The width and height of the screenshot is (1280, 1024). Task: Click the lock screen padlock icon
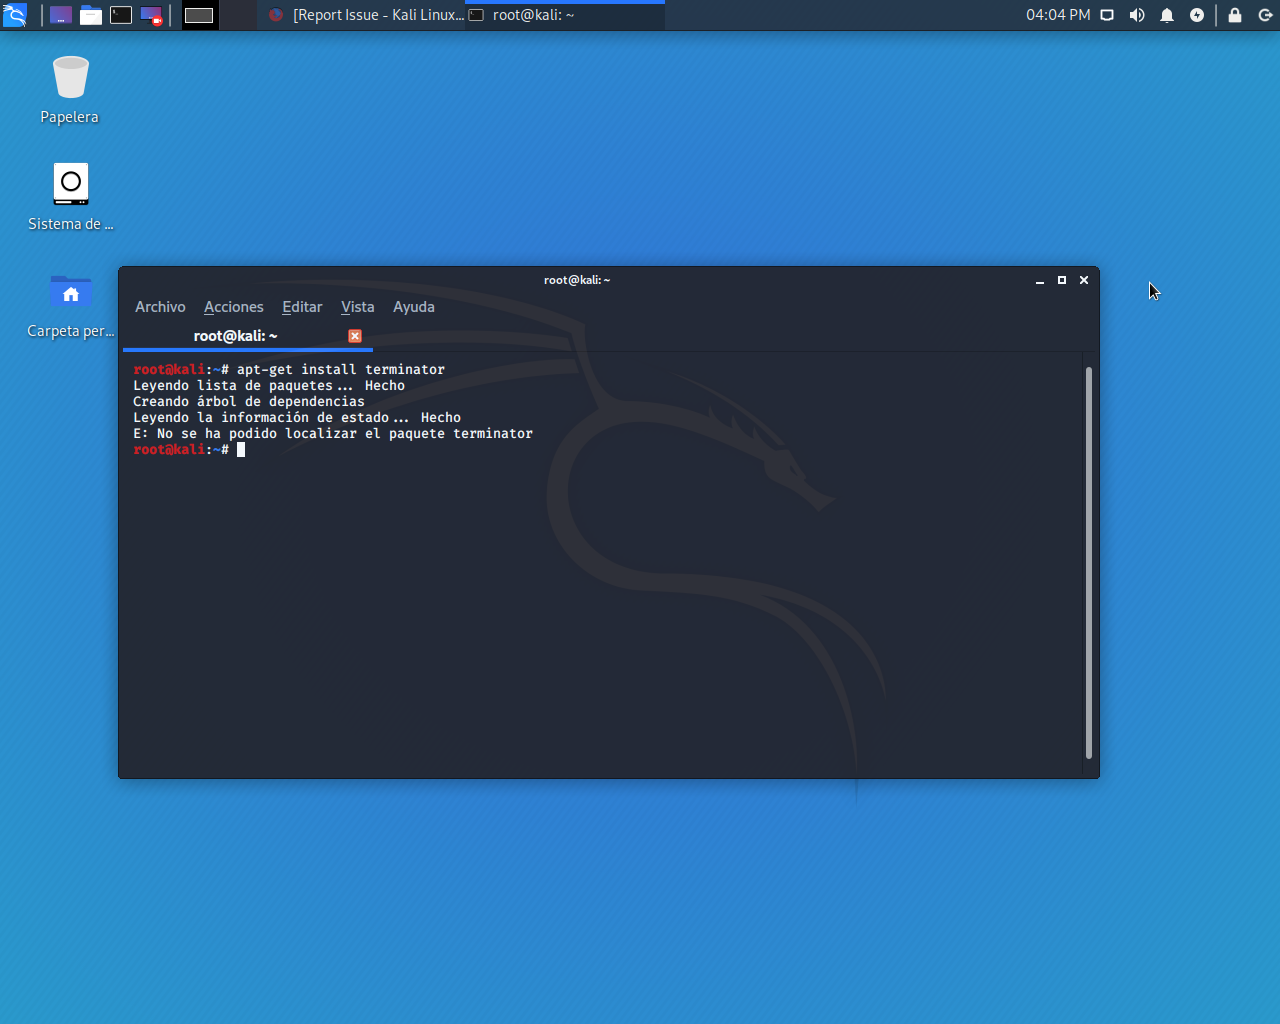tap(1235, 15)
